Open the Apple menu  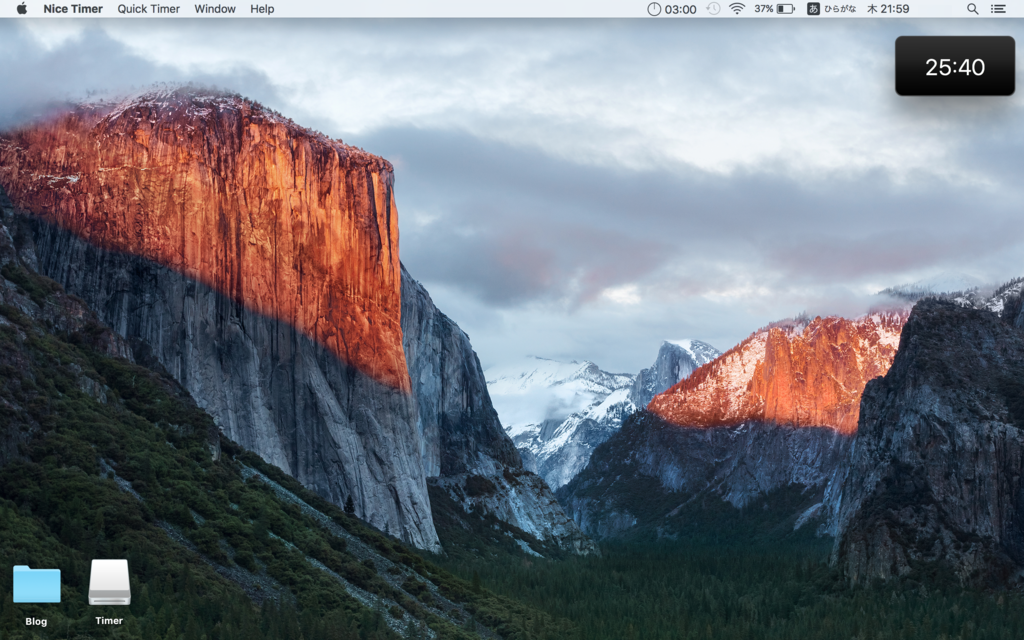tap(22, 8)
